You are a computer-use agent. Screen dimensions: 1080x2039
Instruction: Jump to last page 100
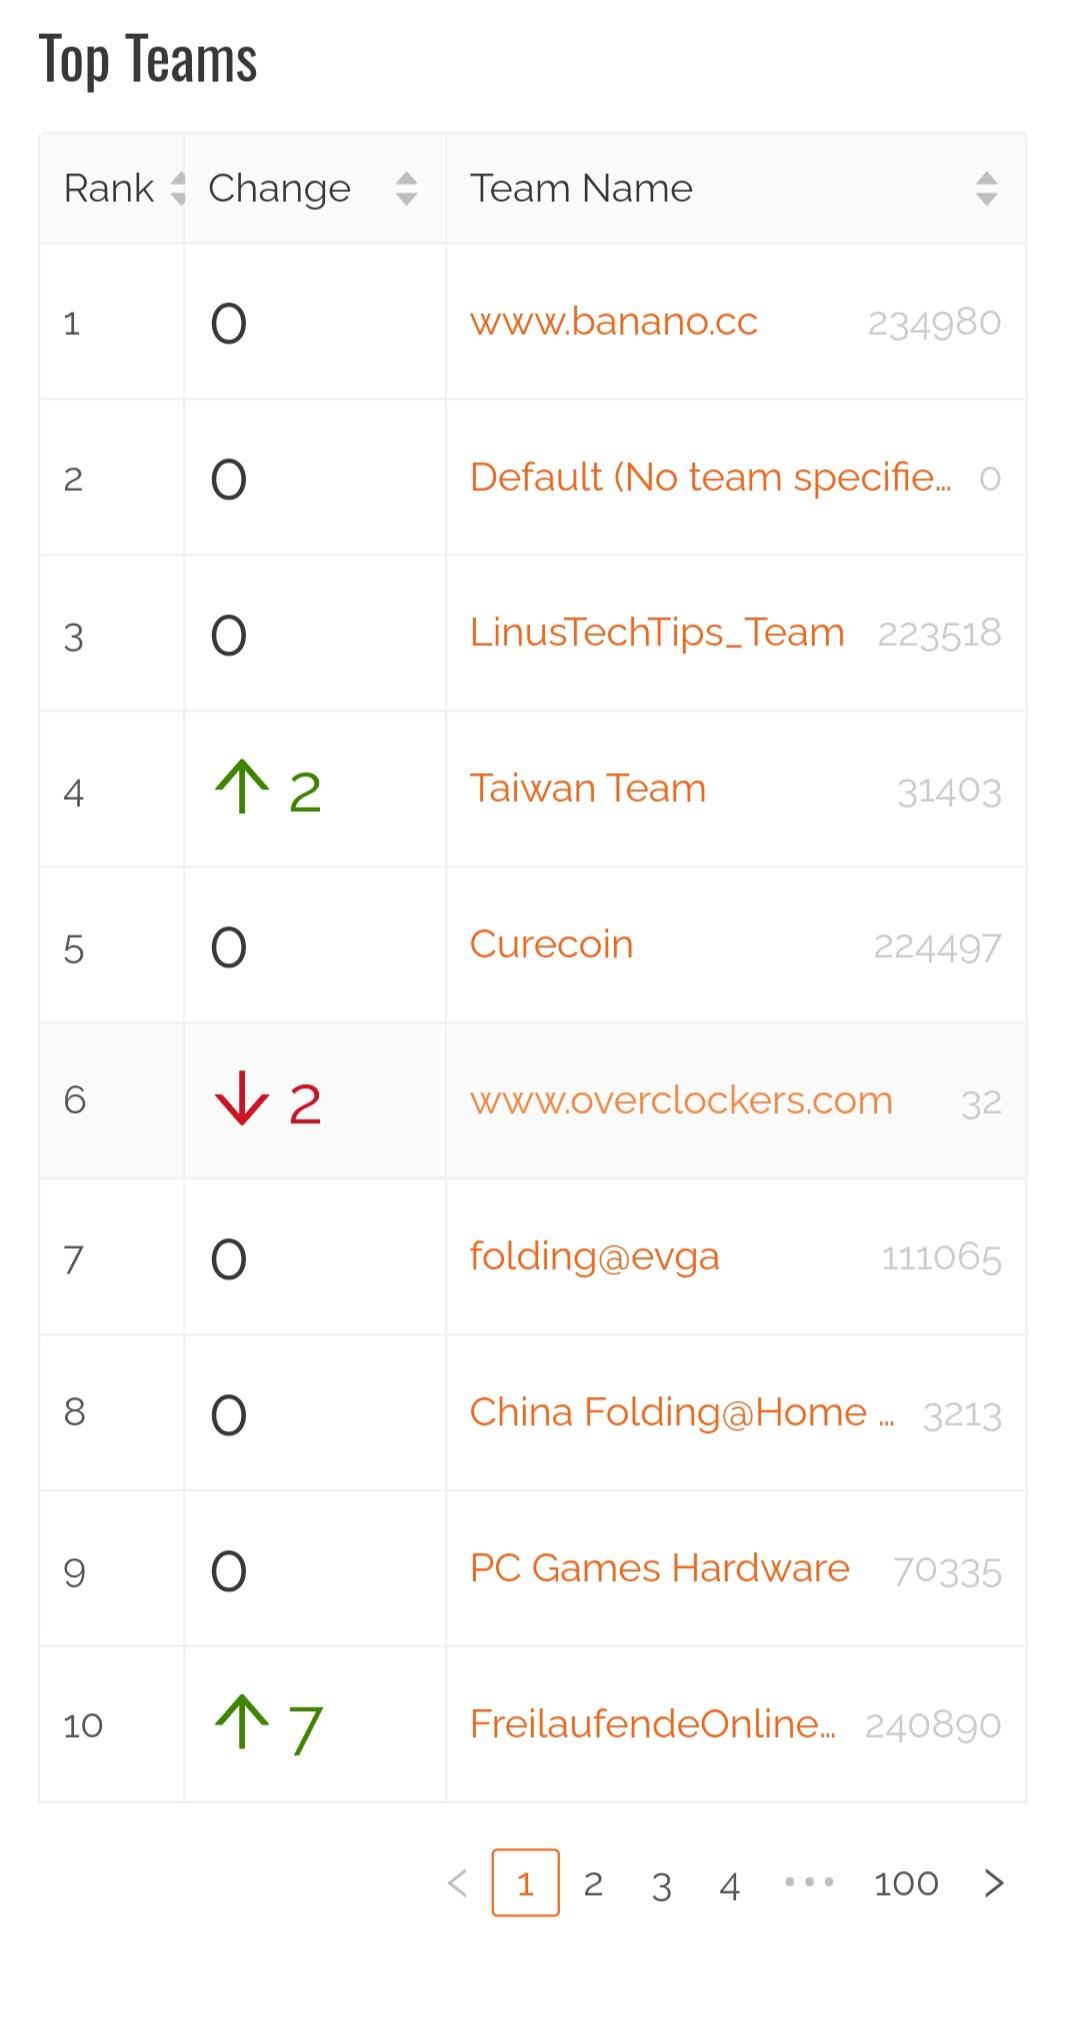pyautogui.click(x=906, y=1883)
